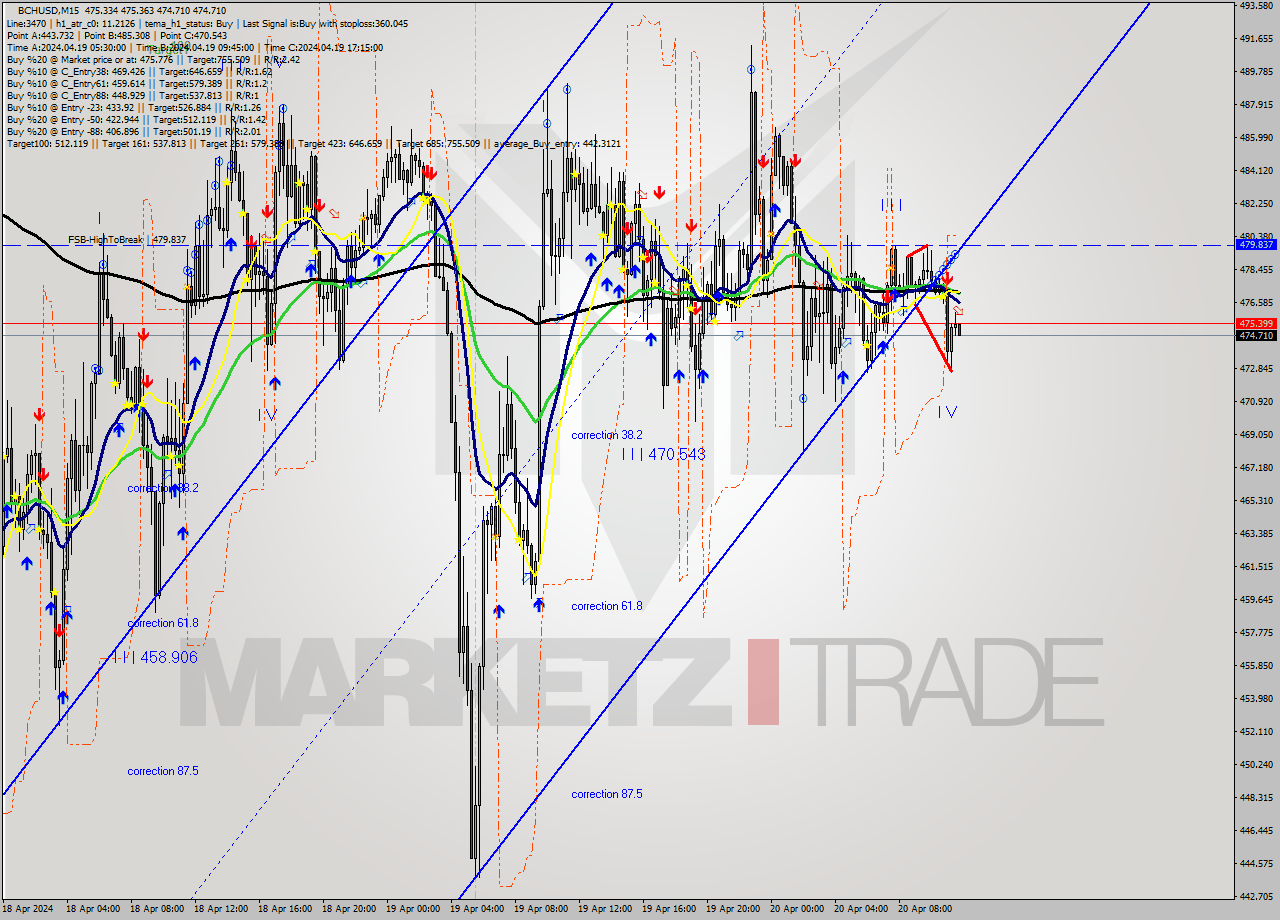Click the '18 Apr 2024' time axis label

(28, 910)
